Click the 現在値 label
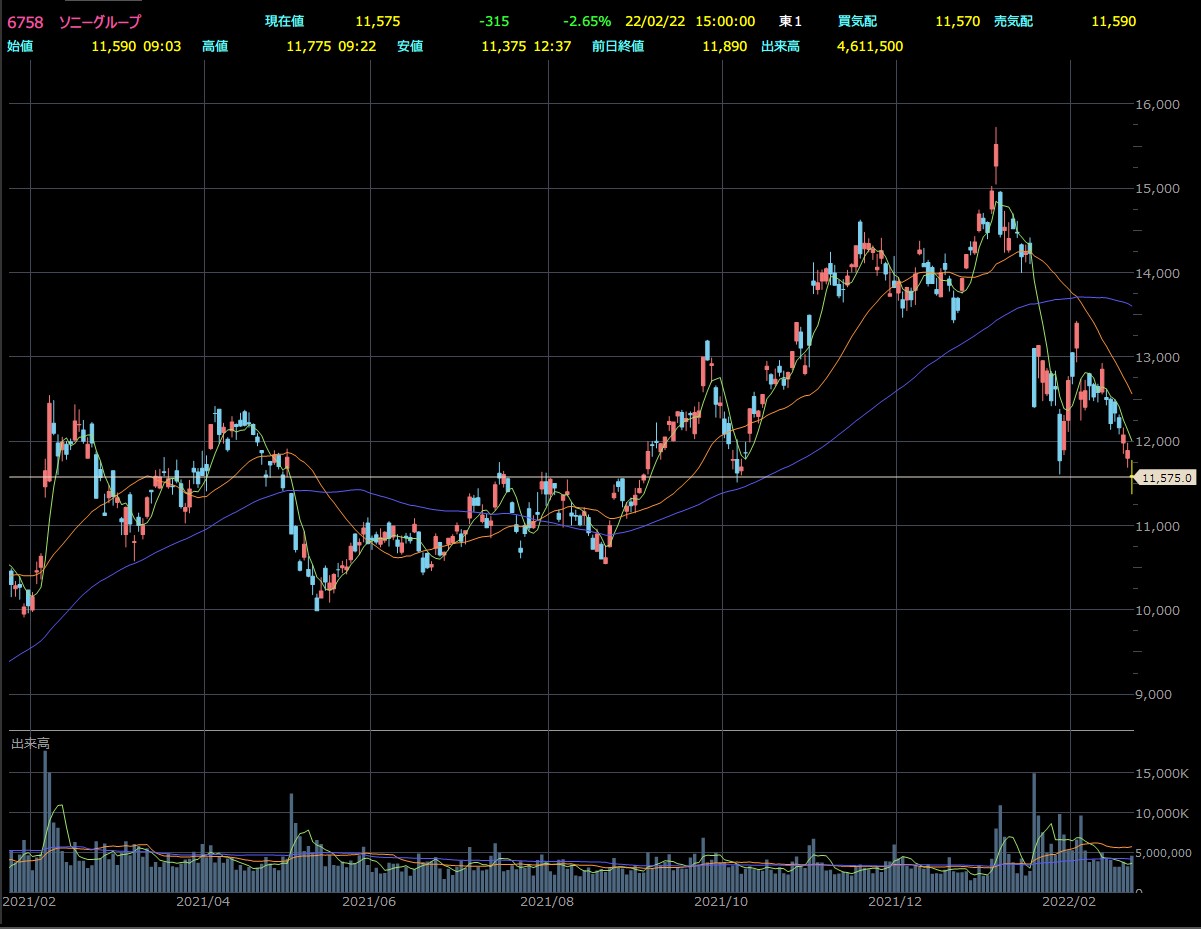 point(285,21)
